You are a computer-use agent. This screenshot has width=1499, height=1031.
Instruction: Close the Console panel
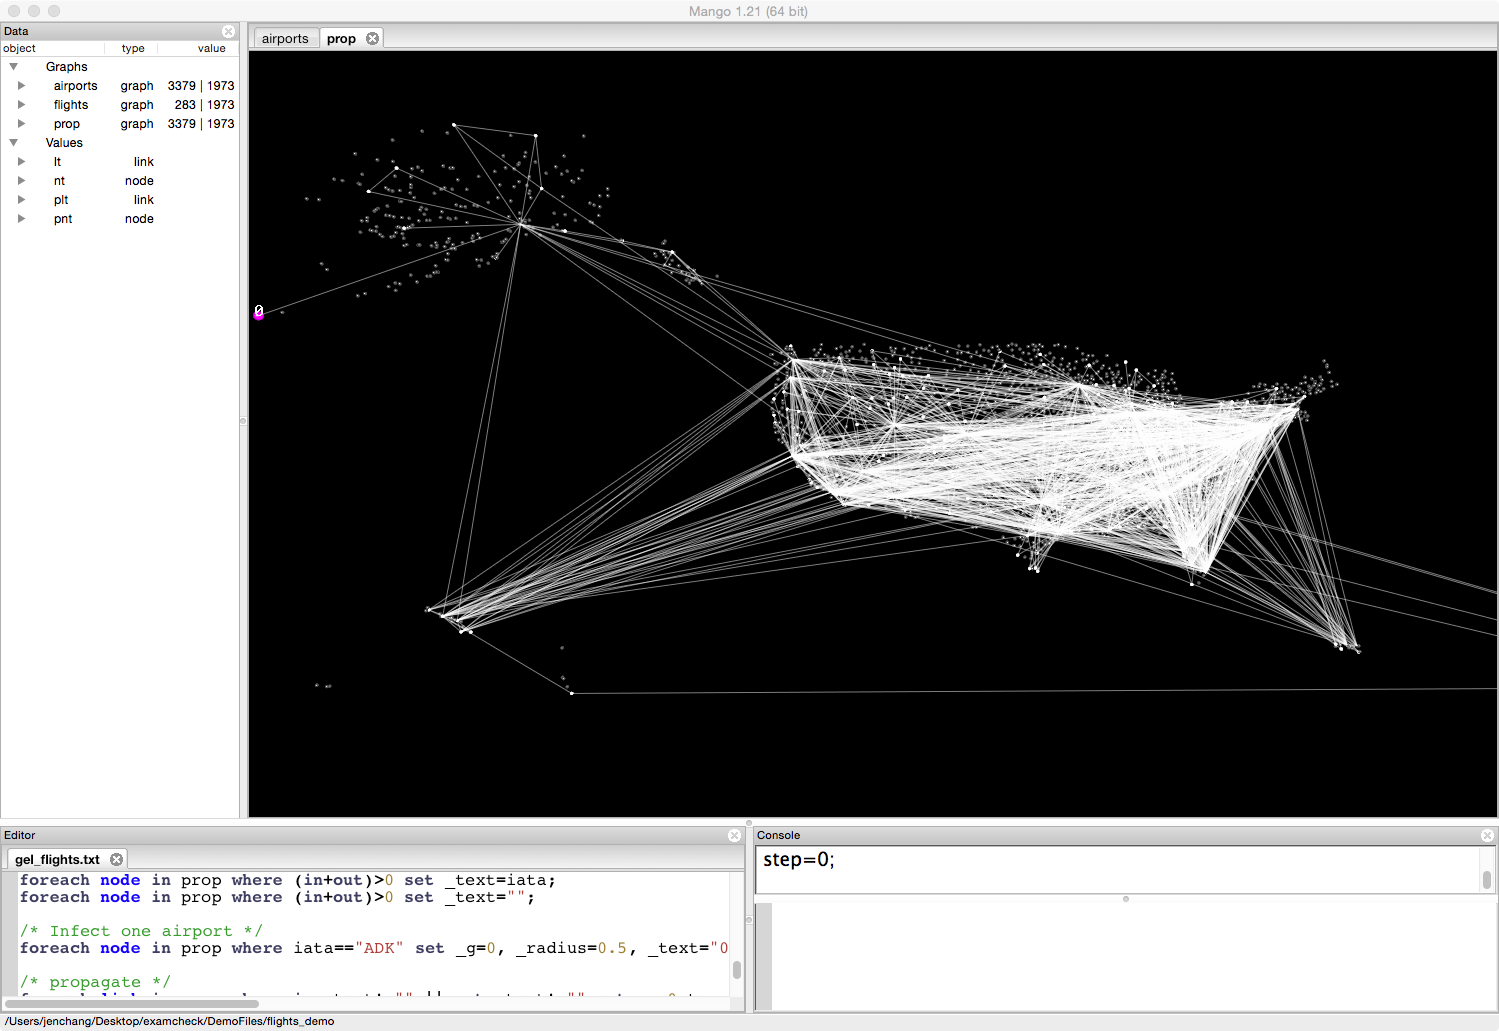tap(1486, 836)
